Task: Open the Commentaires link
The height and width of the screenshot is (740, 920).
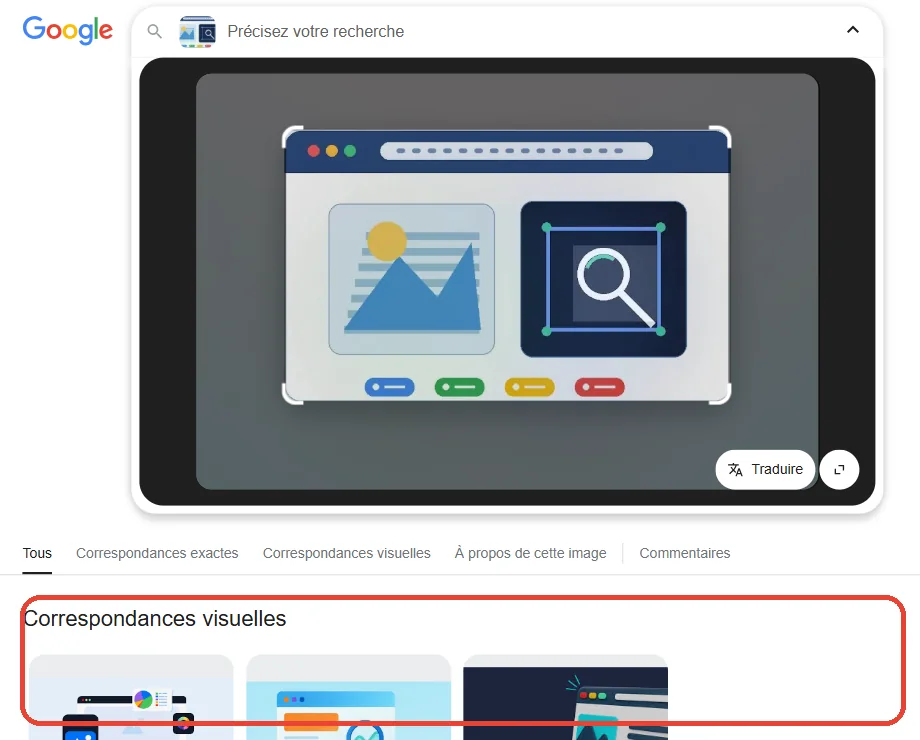Action: point(685,553)
